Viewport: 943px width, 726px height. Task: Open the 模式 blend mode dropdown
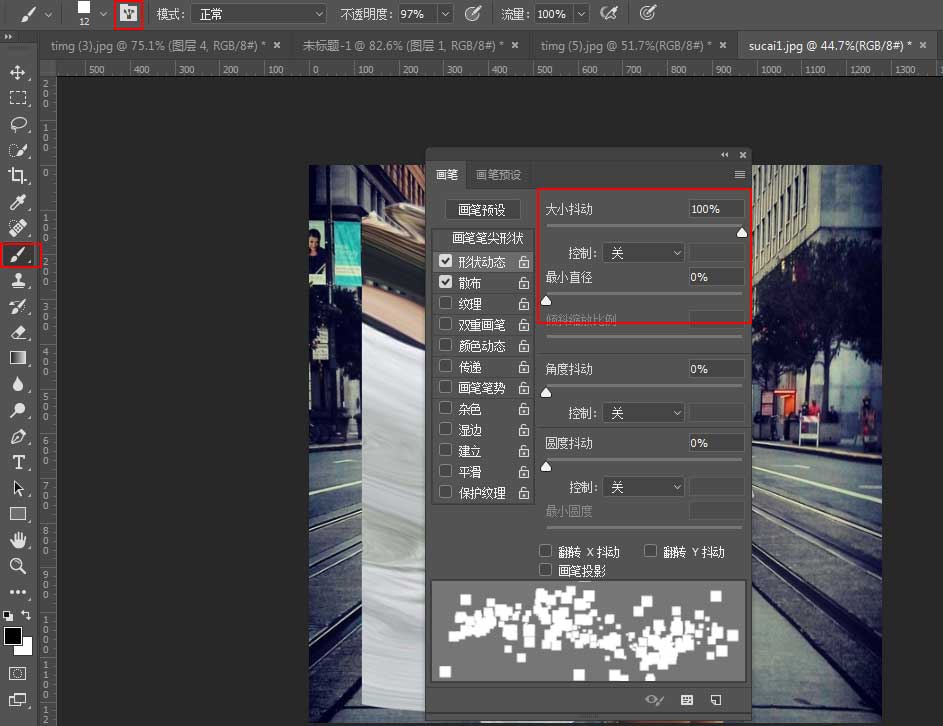click(x=258, y=14)
